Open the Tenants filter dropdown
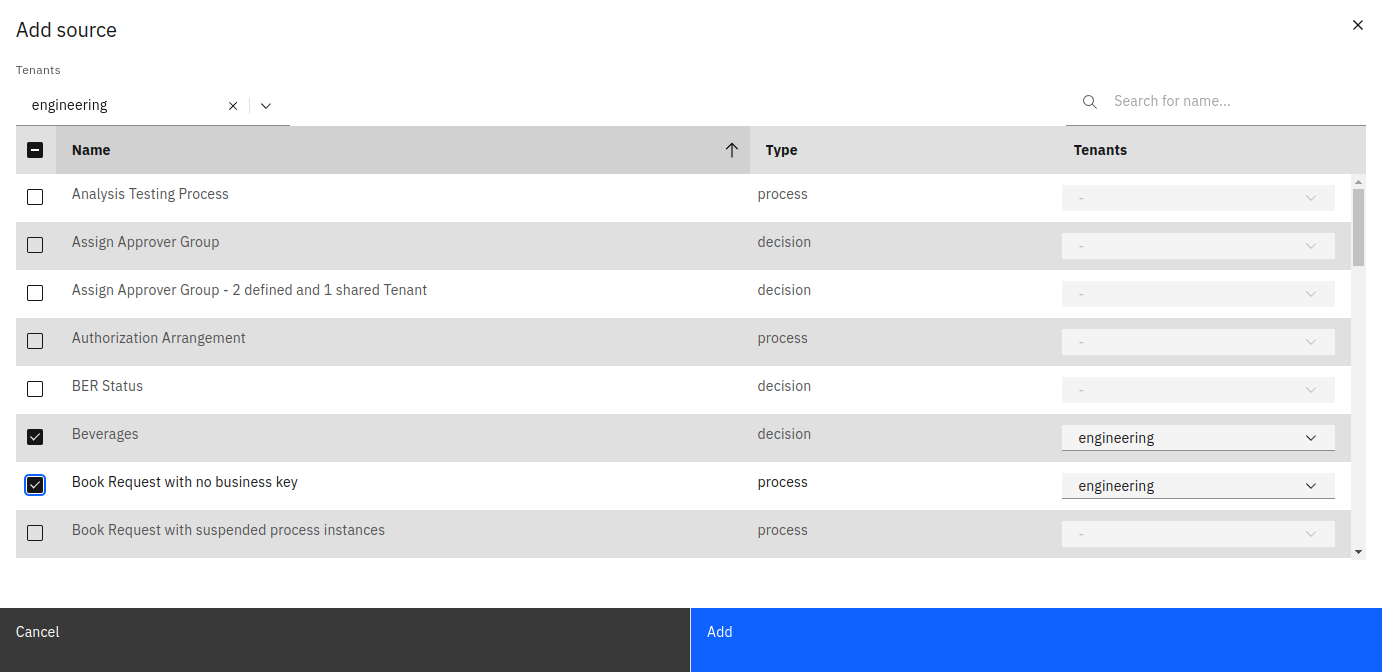This screenshot has height=672, width=1382. (x=265, y=105)
